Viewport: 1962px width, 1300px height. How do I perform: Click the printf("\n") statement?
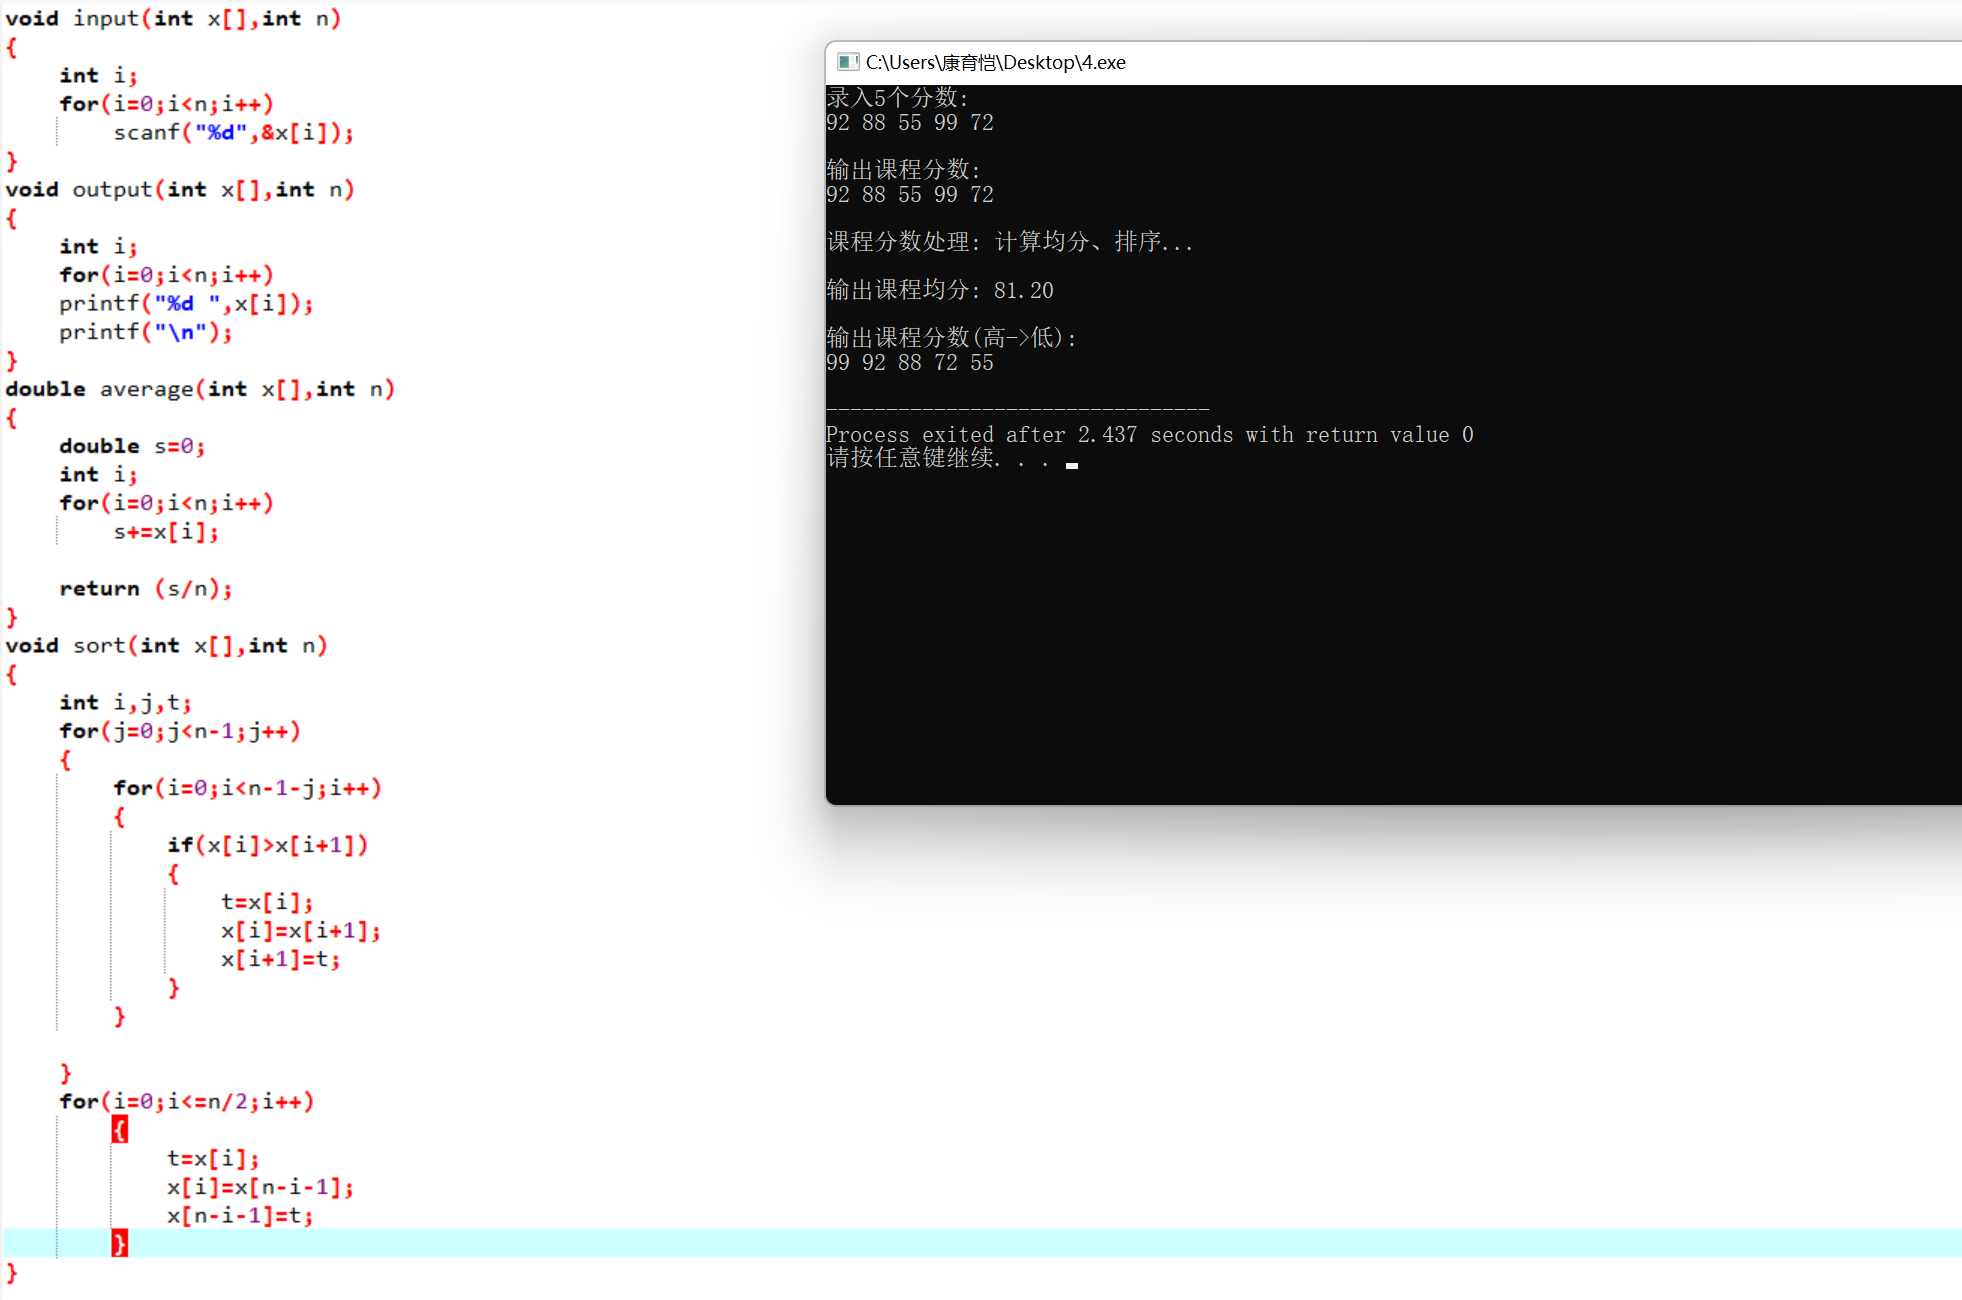coord(145,332)
